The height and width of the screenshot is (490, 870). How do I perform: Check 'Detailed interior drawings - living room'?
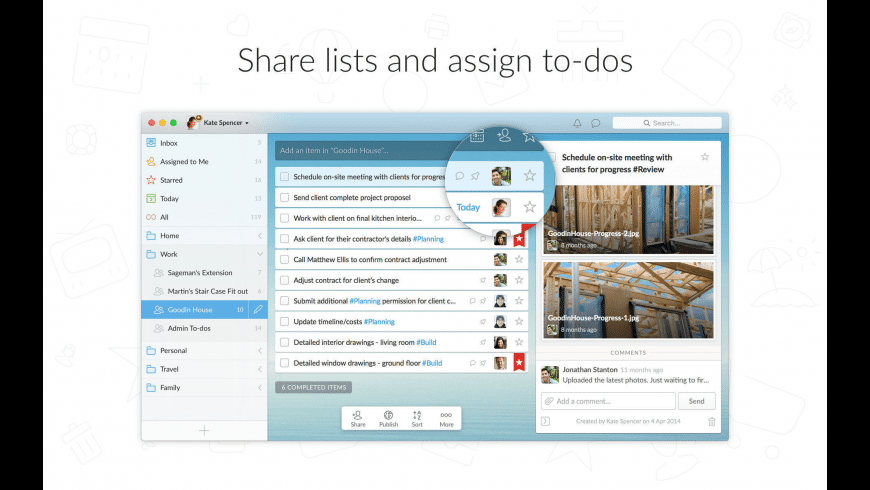[284, 342]
